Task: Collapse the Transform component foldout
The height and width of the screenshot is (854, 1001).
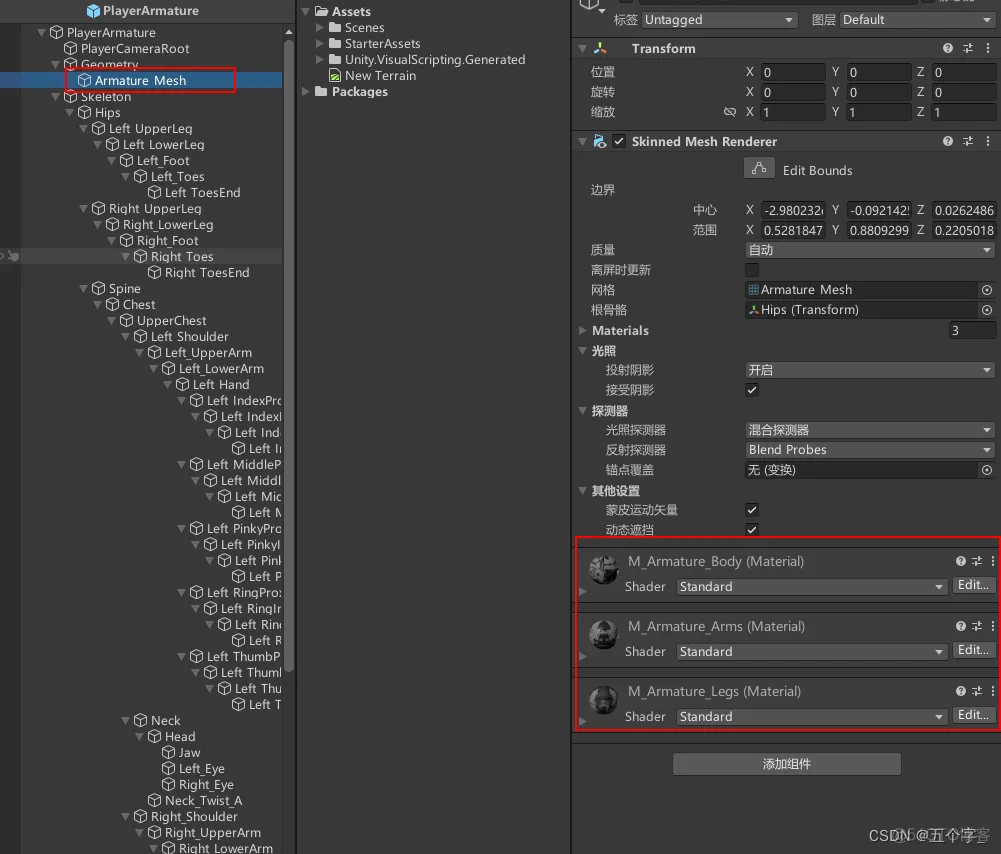Action: 582,49
